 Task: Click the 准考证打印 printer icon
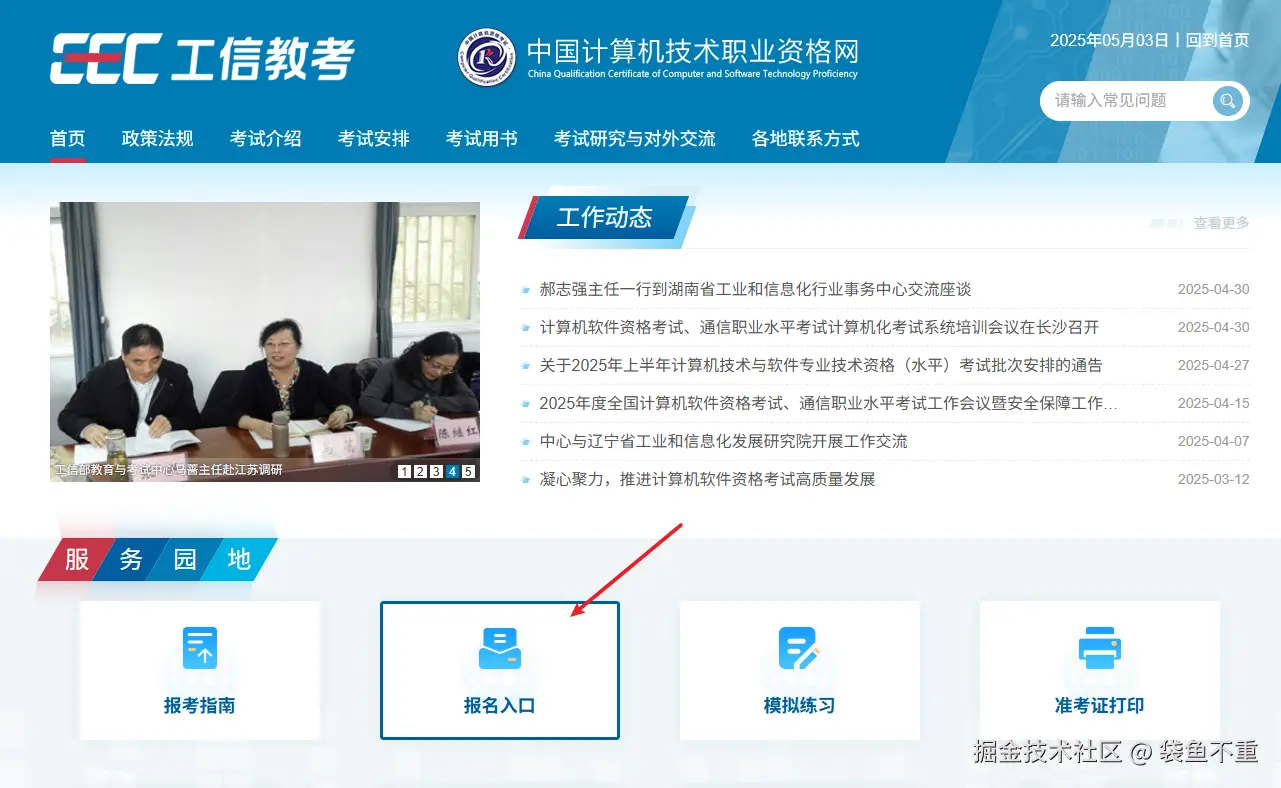[x=1100, y=648]
